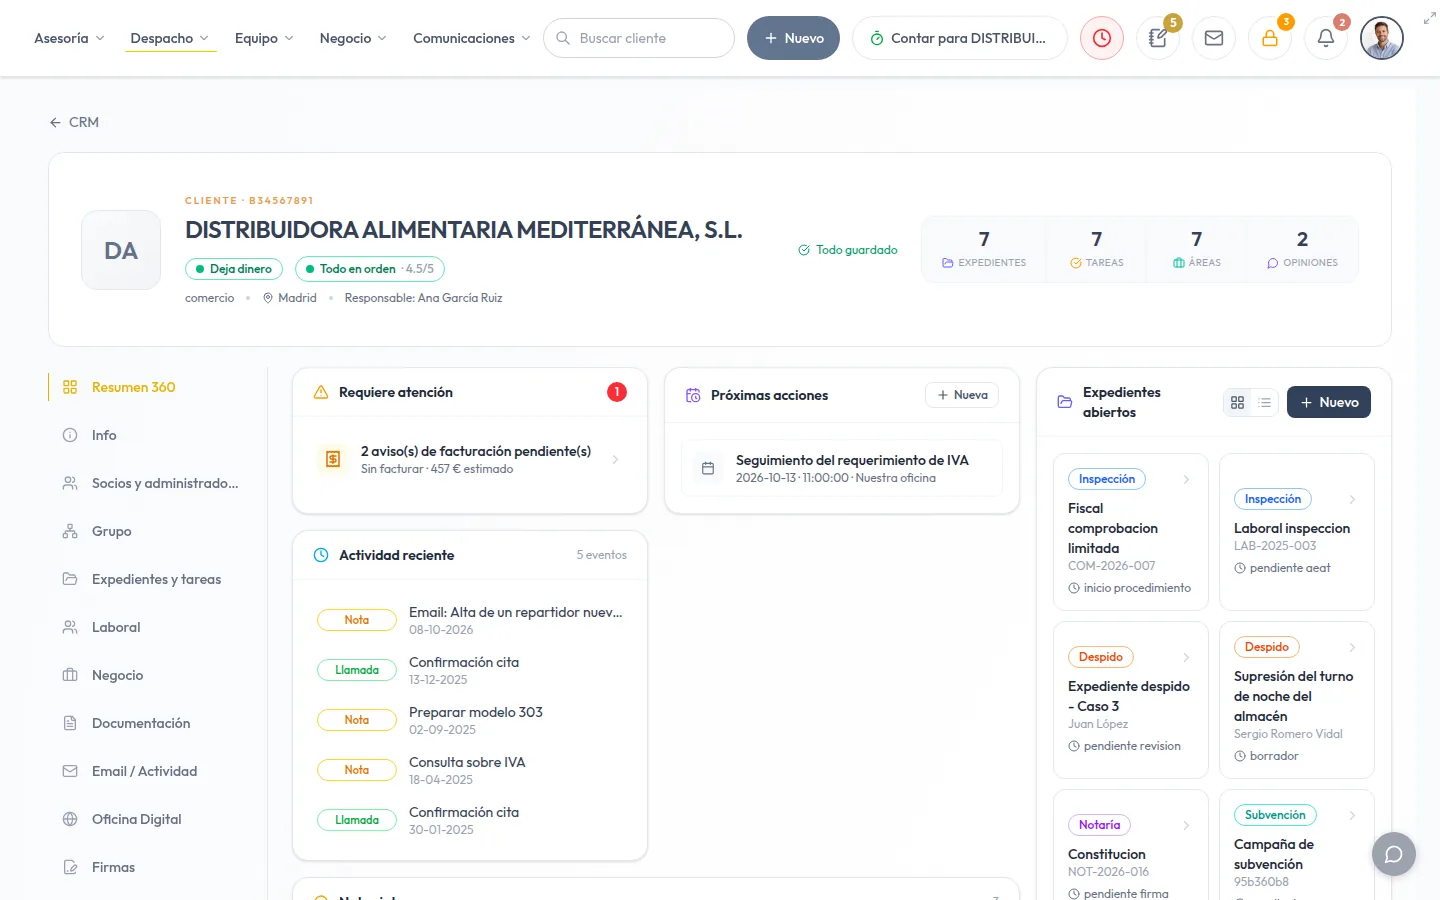Click Nuevo in Expedientes abiertos

(x=1329, y=402)
